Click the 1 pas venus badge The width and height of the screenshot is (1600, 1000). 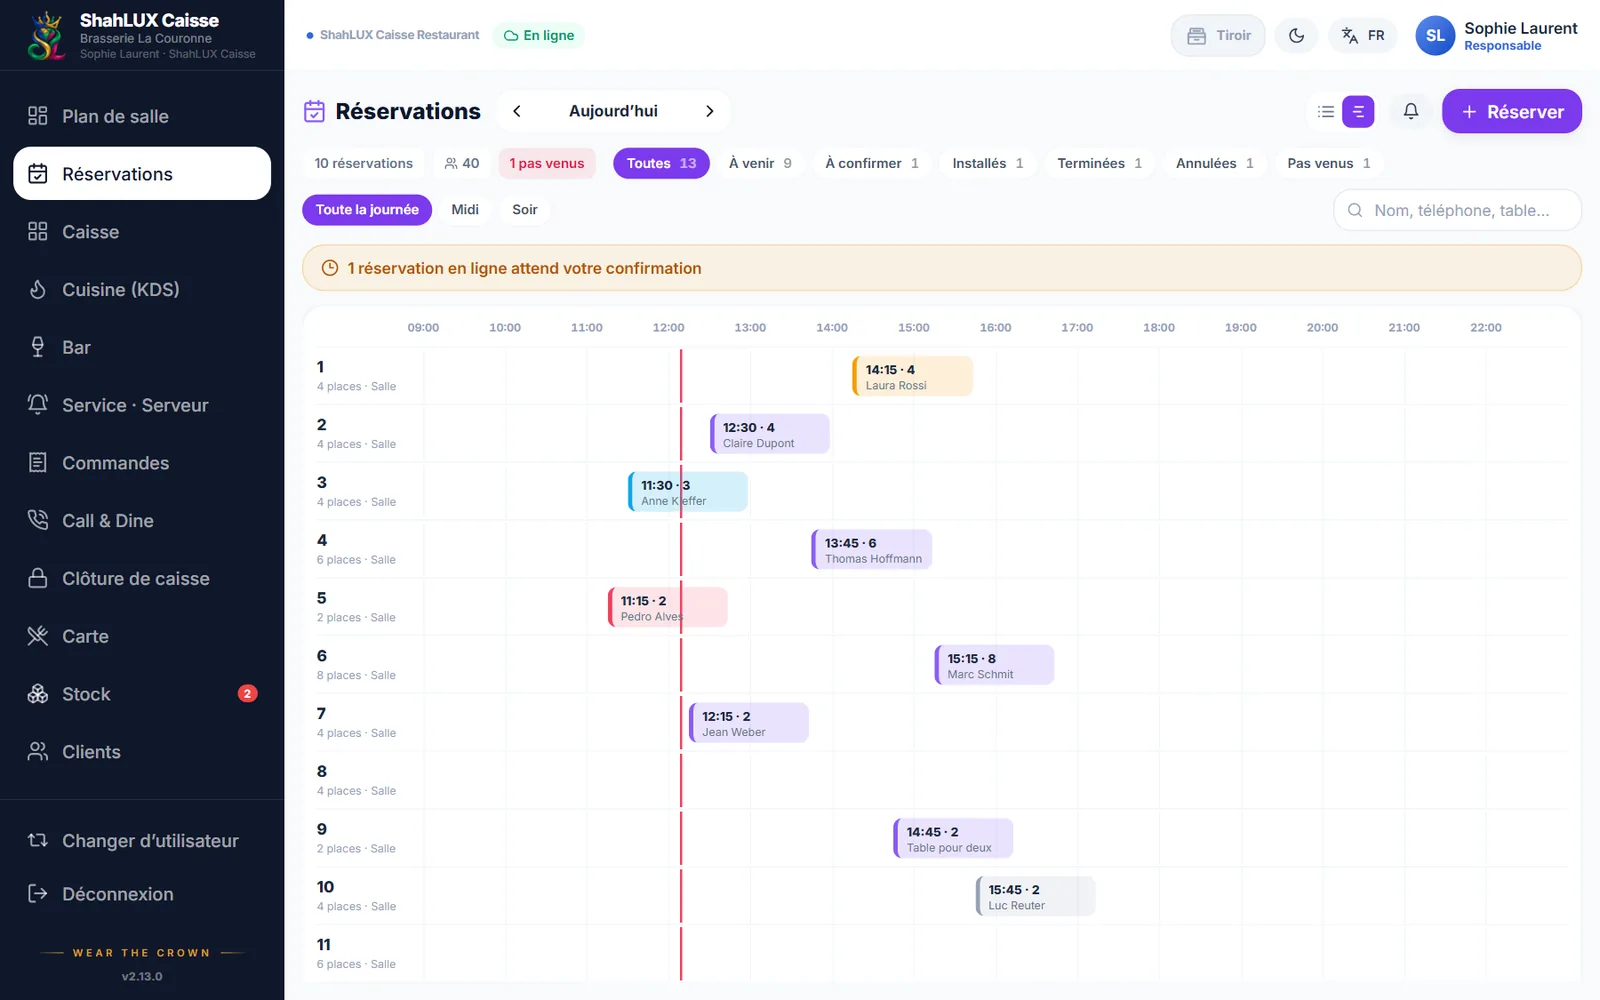(547, 163)
